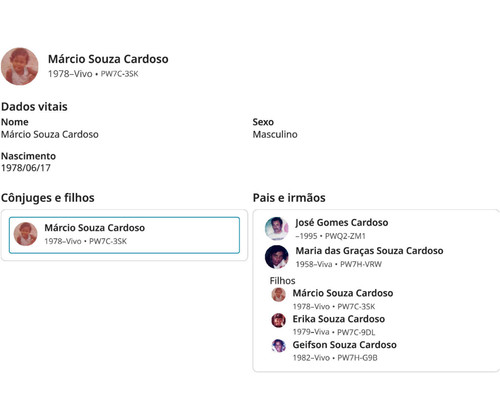Click Maria das Graças Souza Cardoso's portrait
The height and width of the screenshot is (419, 500).
pos(277,257)
